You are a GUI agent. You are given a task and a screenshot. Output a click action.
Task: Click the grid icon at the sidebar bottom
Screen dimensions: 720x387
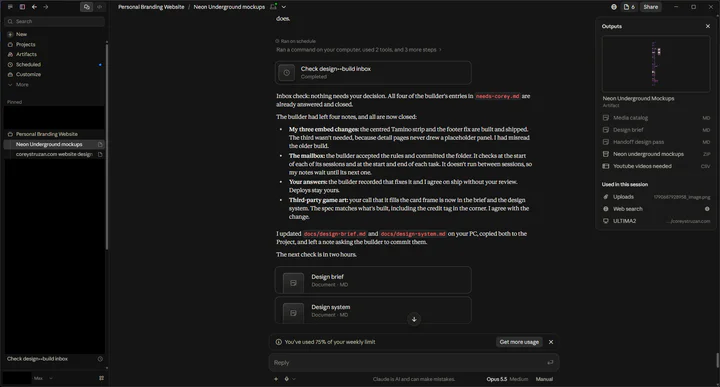pos(101,378)
